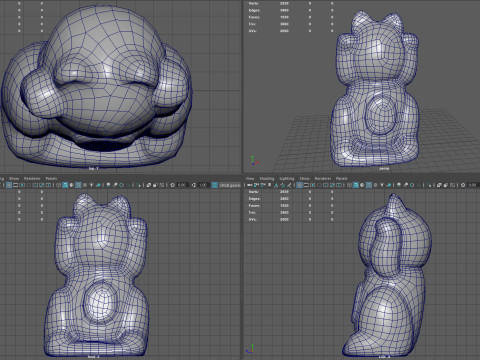Click Bookmarks icon in side view toolbar

pos(269,185)
